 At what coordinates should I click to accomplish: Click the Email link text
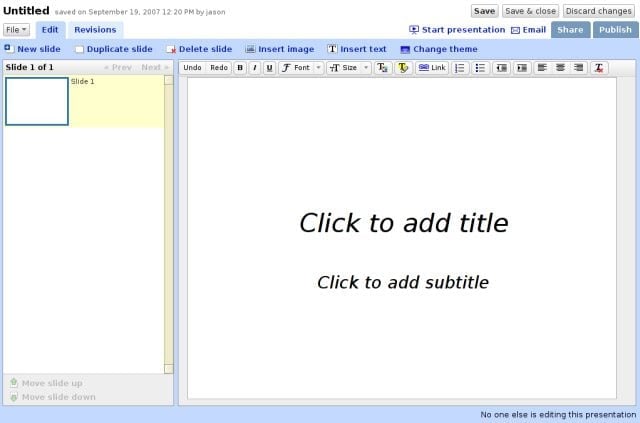[534, 30]
